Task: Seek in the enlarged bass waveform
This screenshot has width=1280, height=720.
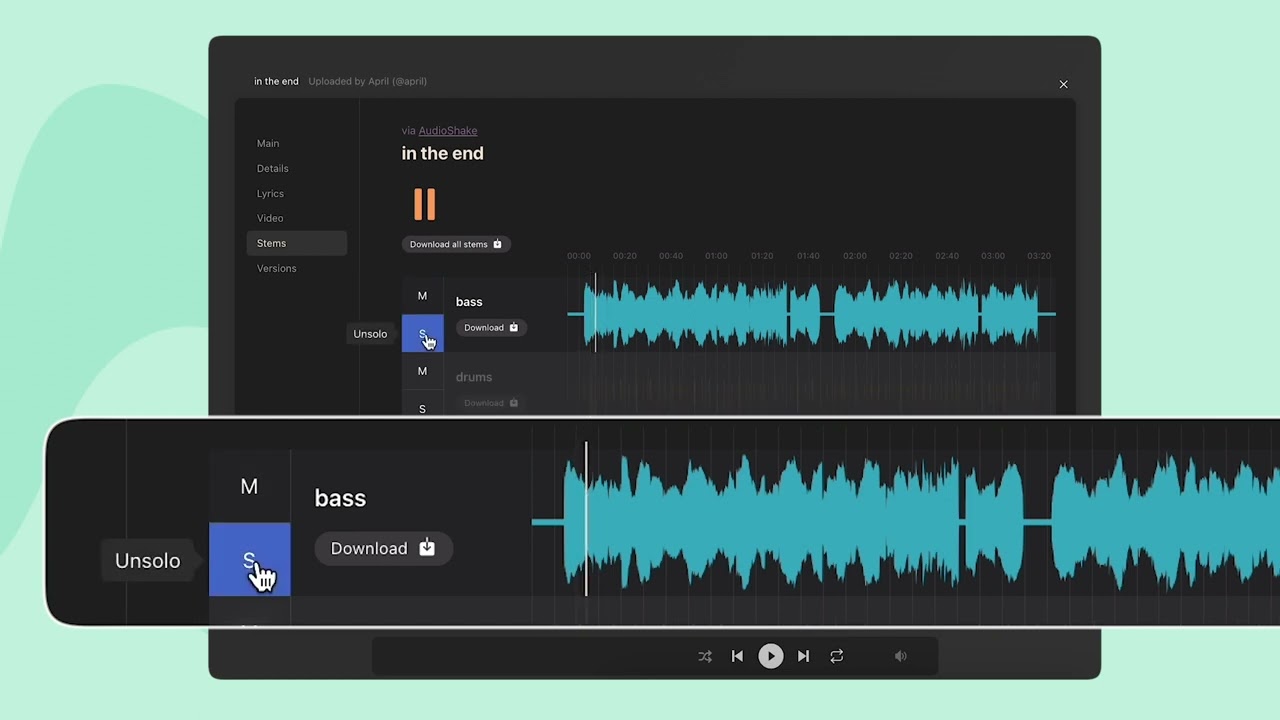Action: [x=905, y=521]
